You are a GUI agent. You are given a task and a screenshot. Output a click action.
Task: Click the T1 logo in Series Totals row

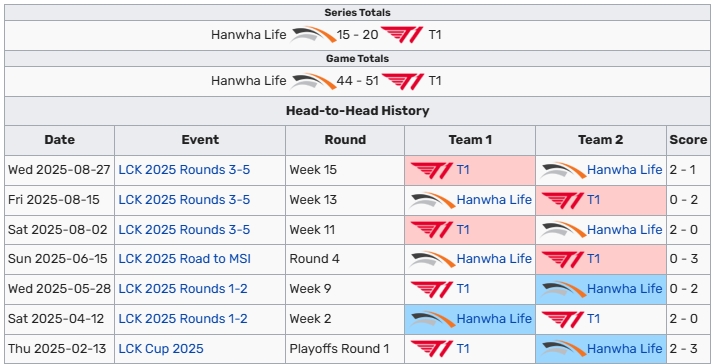coord(402,35)
